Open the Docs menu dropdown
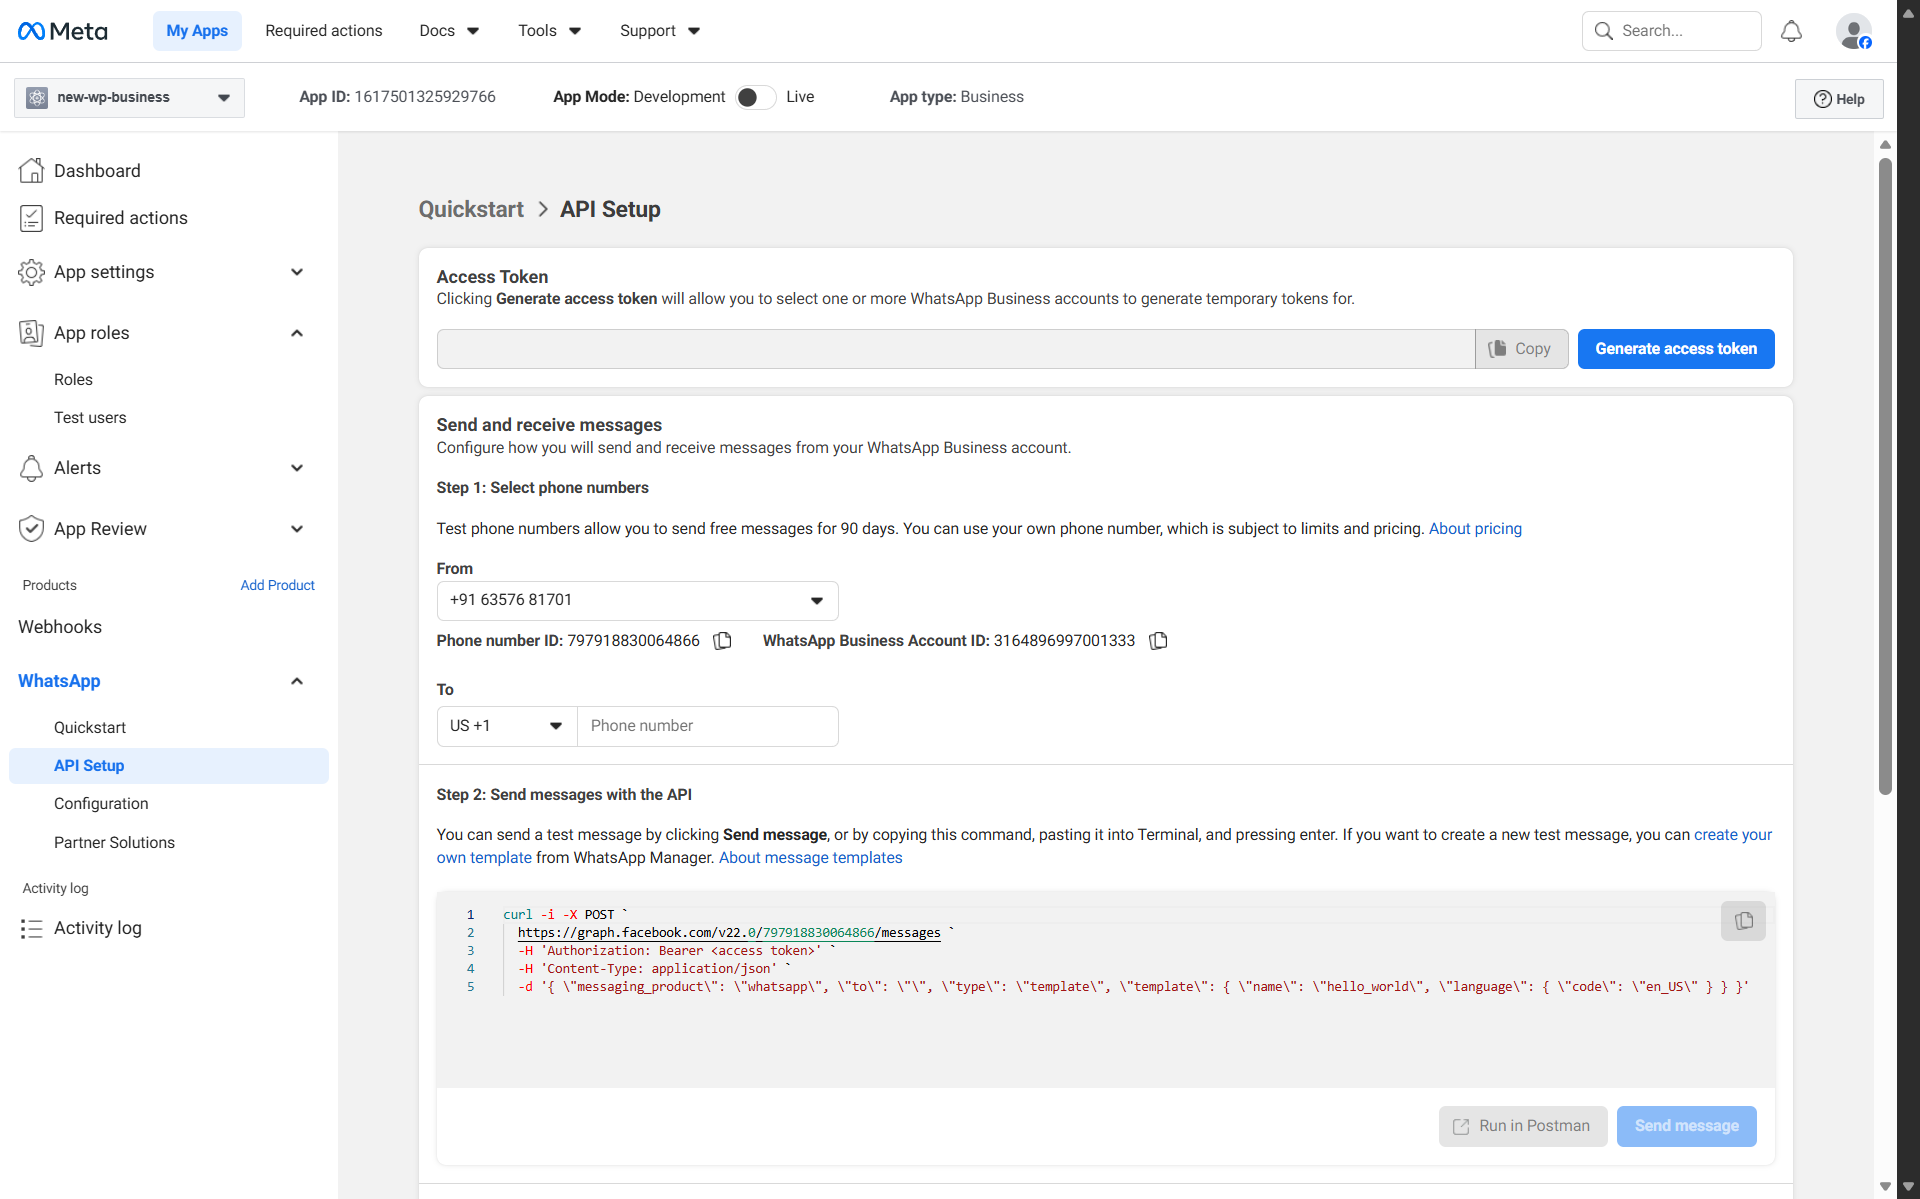This screenshot has height=1199, width=1920. point(449,31)
